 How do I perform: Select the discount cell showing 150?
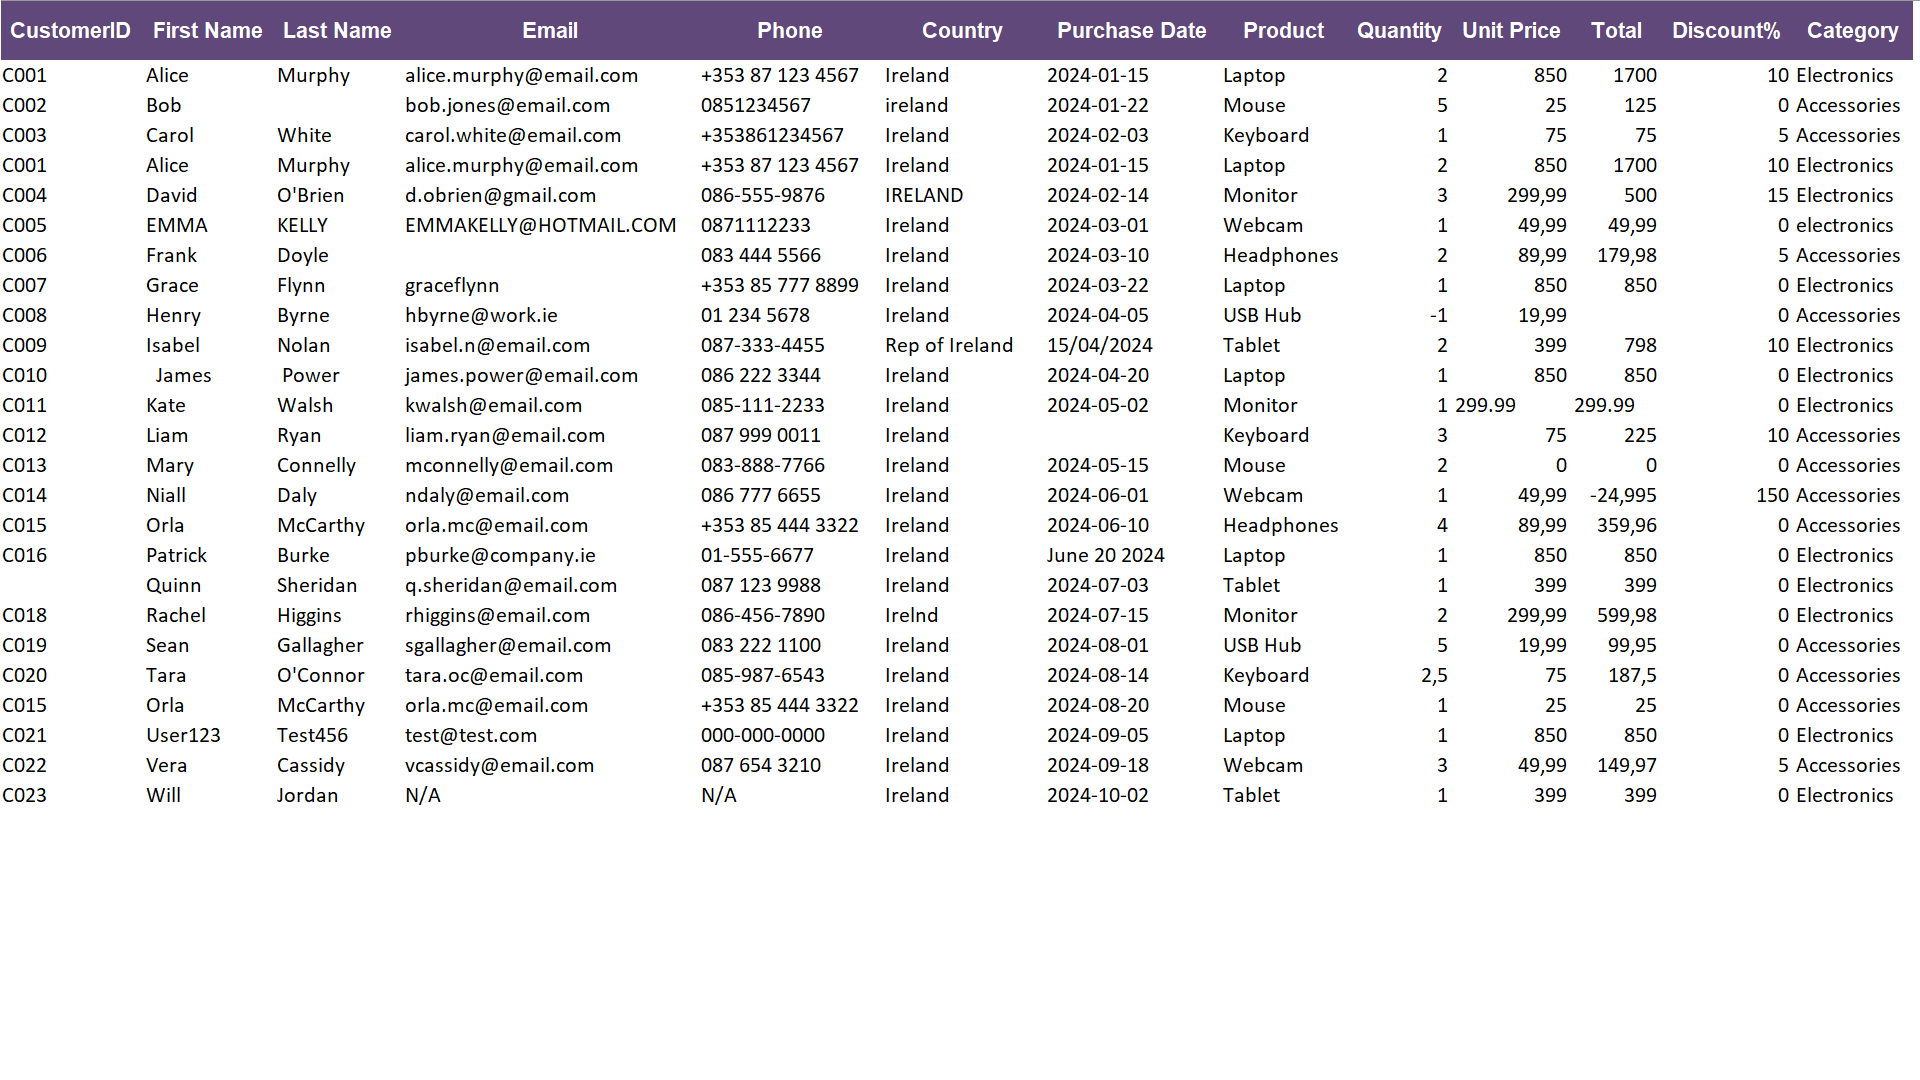1772,496
